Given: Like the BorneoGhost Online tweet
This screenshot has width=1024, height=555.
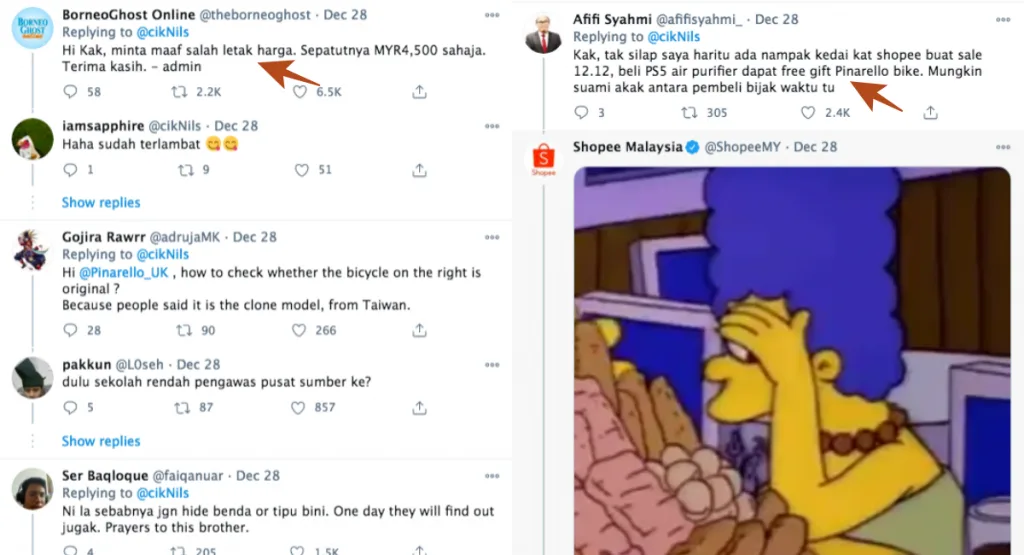Looking at the screenshot, I should tap(300, 92).
